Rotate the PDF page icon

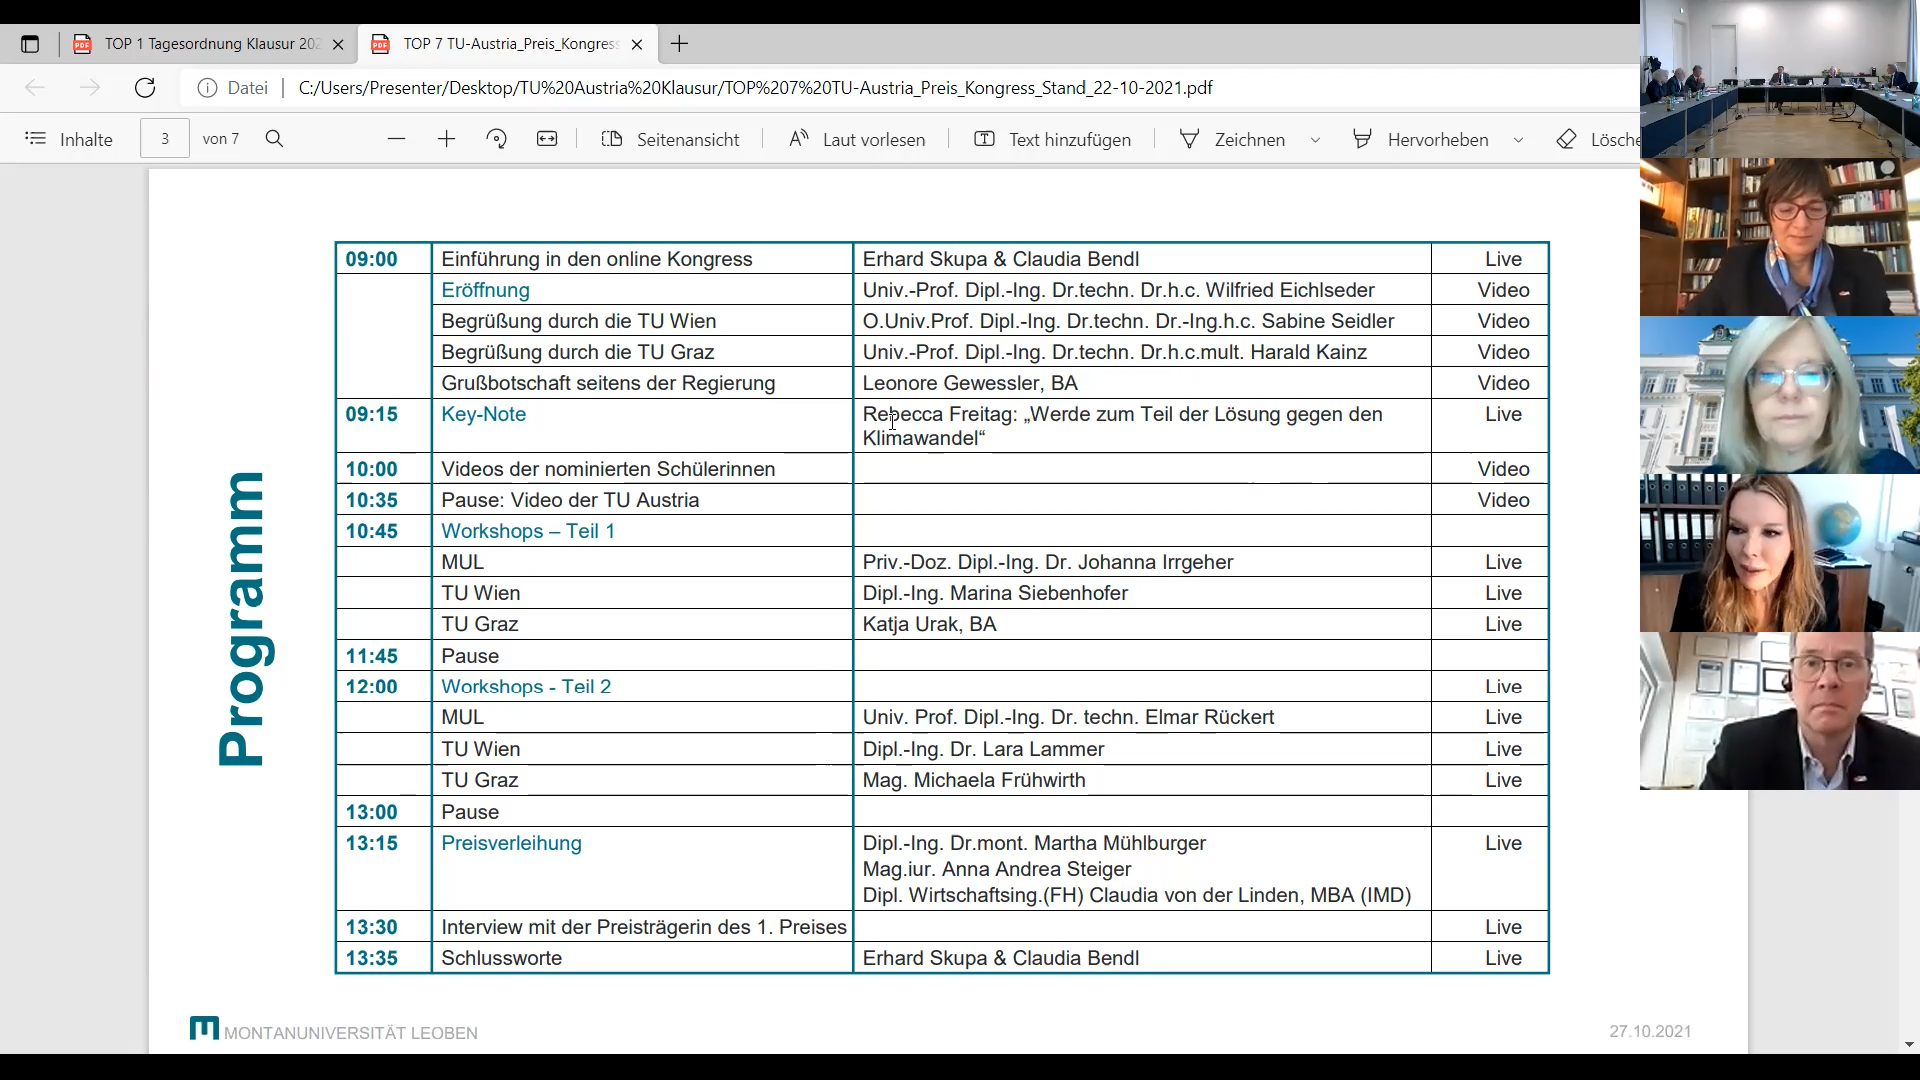pyautogui.click(x=496, y=139)
